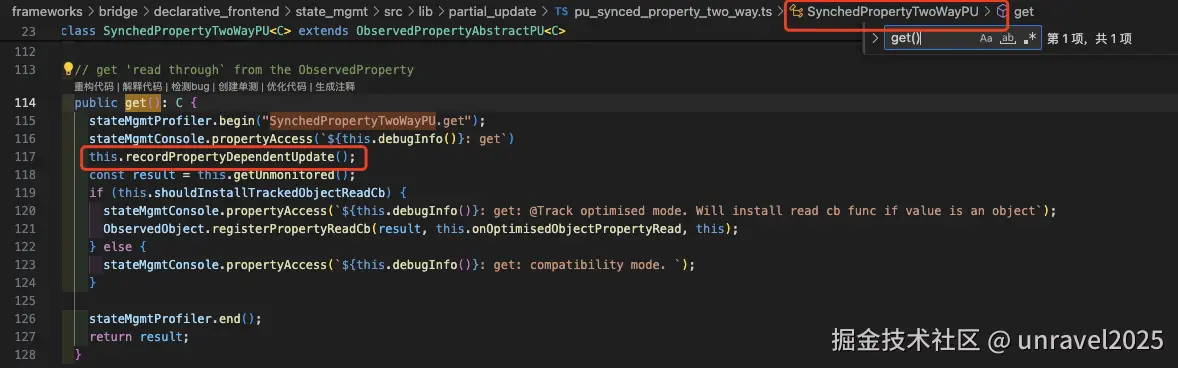Open the 'get' method breadcrumb

[1023, 12]
